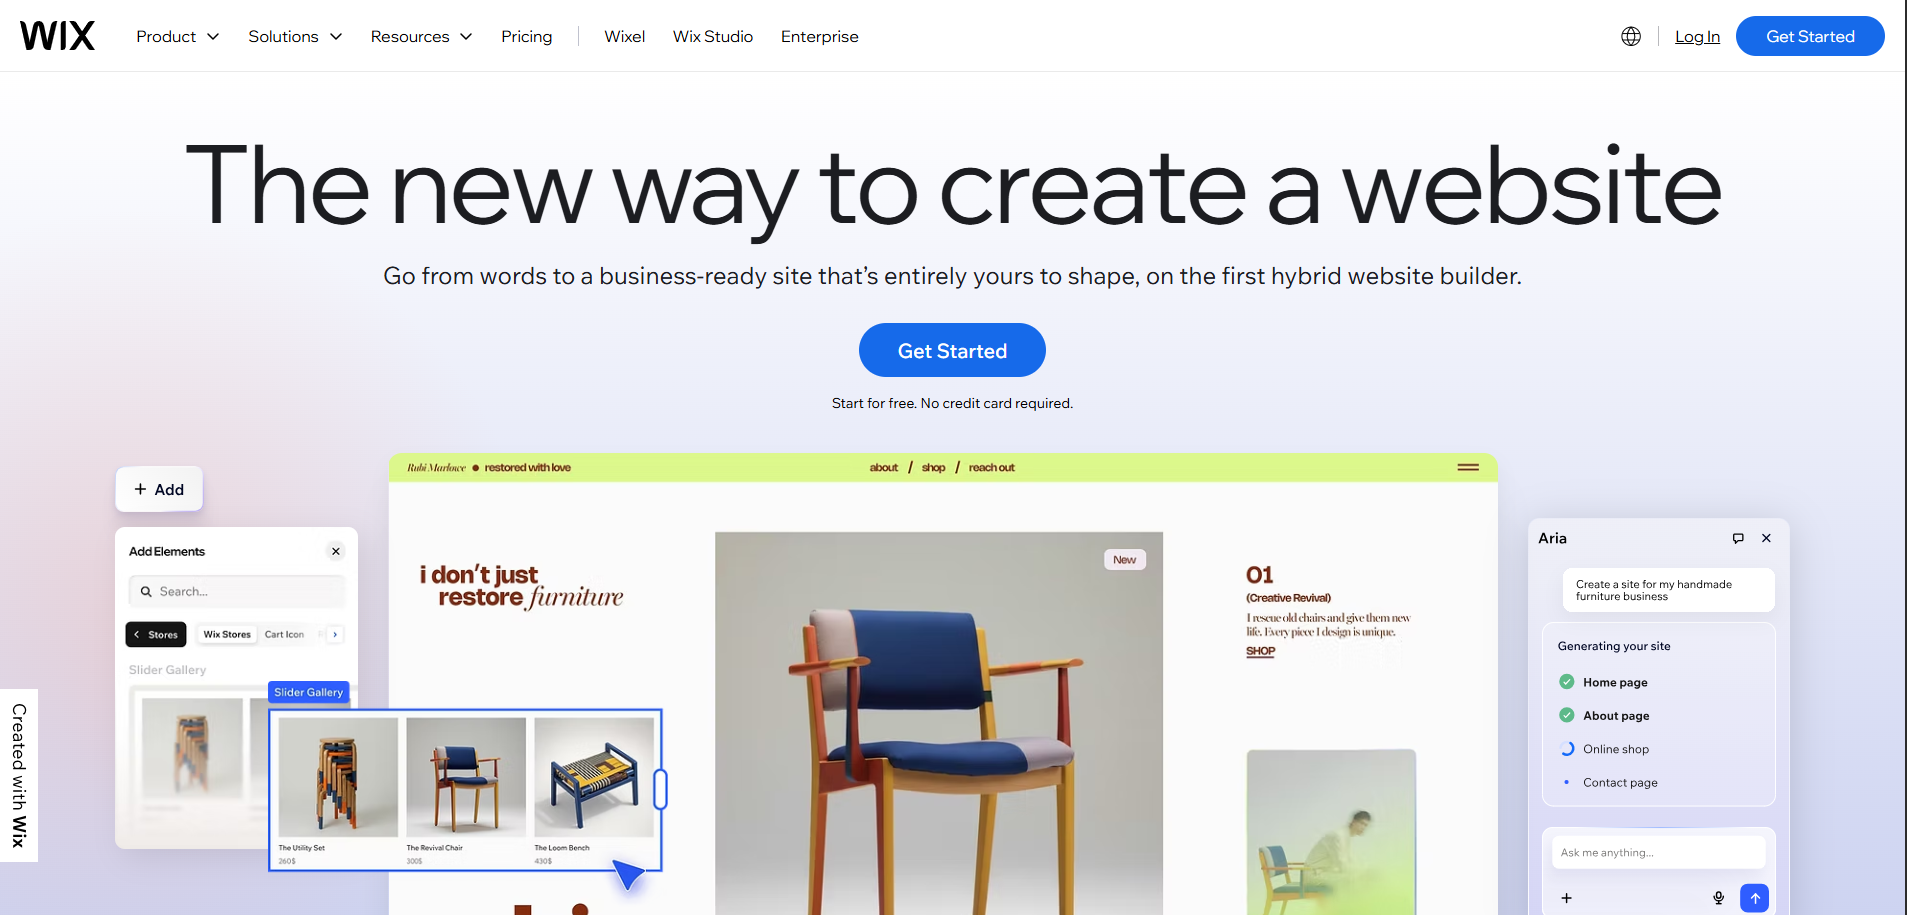The width and height of the screenshot is (1907, 915).
Task: Open the hamburger menu on furniture site
Action: point(1468,467)
